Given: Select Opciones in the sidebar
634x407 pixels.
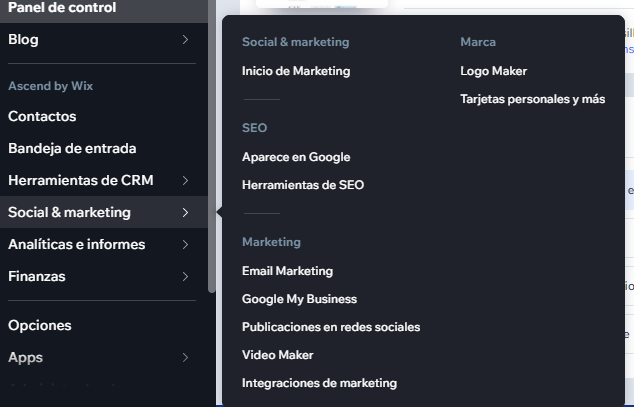Looking at the screenshot, I should click(x=40, y=325).
